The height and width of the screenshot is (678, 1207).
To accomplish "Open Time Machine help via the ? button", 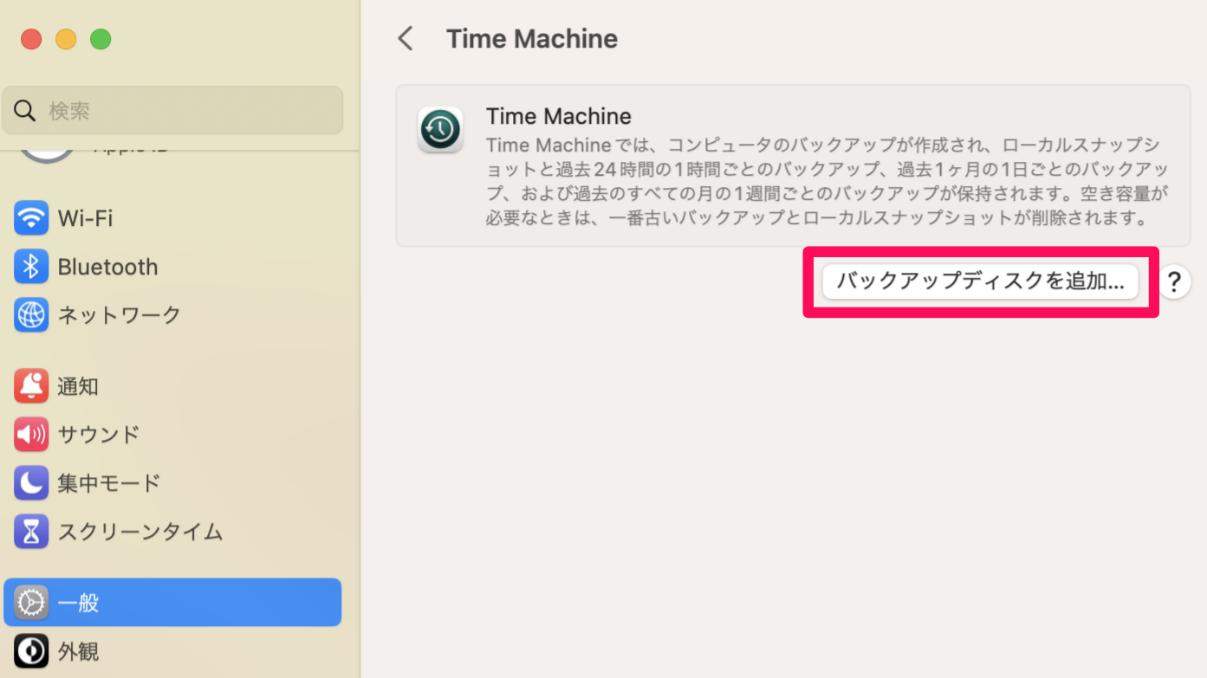I will tap(1175, 282).
